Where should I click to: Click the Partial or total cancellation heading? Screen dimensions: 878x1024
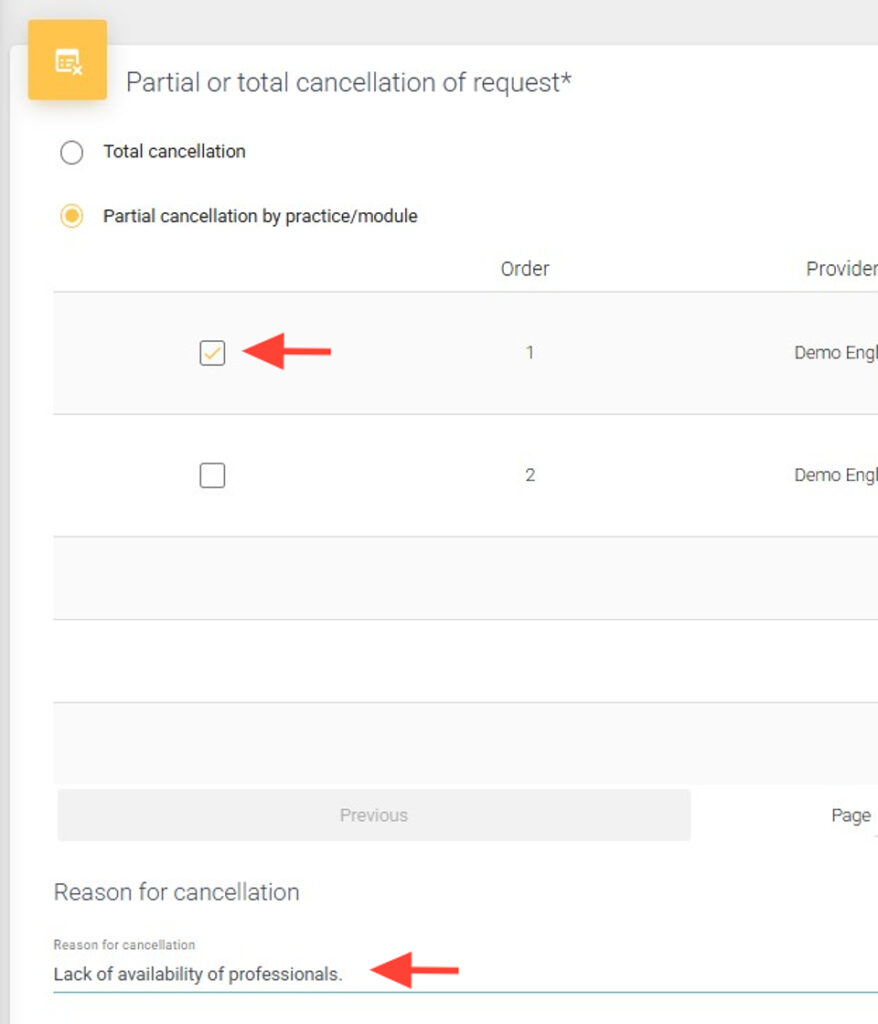(x=348, y=82)
